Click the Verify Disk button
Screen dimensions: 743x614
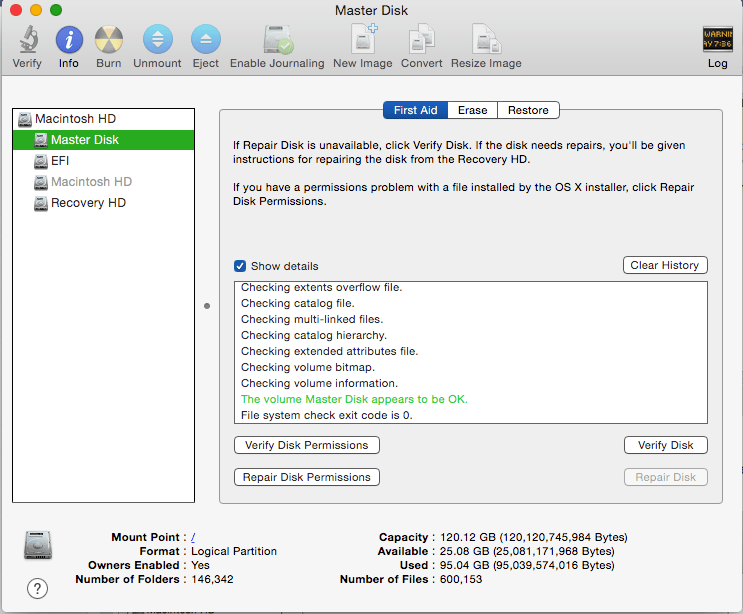pos(666,445)
